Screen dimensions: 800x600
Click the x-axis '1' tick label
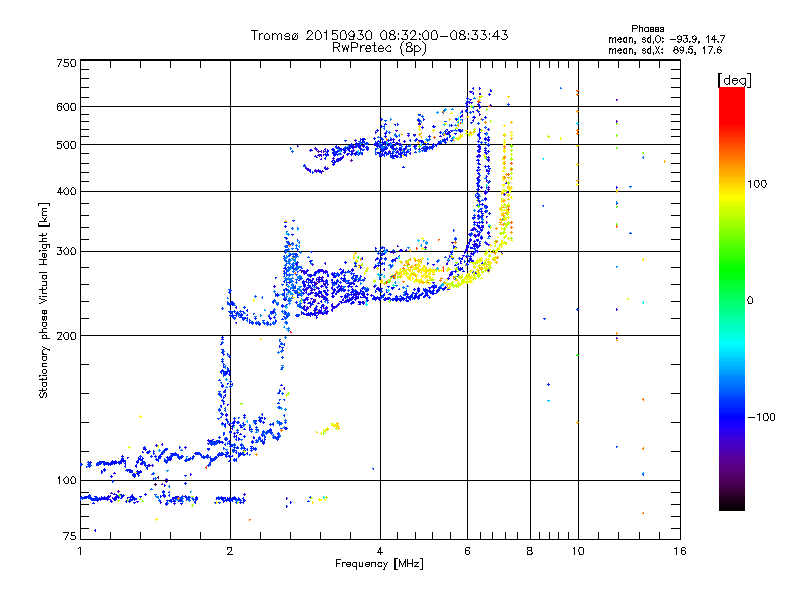coord(80,551)
